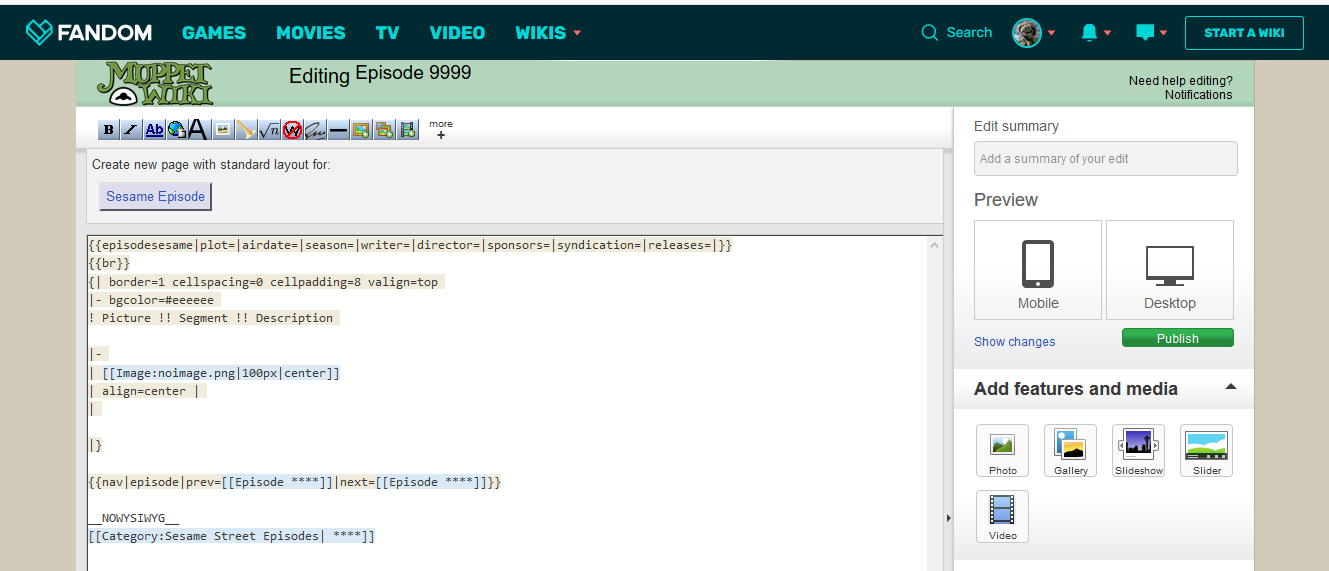
Task: Open the Notifications link
Action: [1198, 95]
